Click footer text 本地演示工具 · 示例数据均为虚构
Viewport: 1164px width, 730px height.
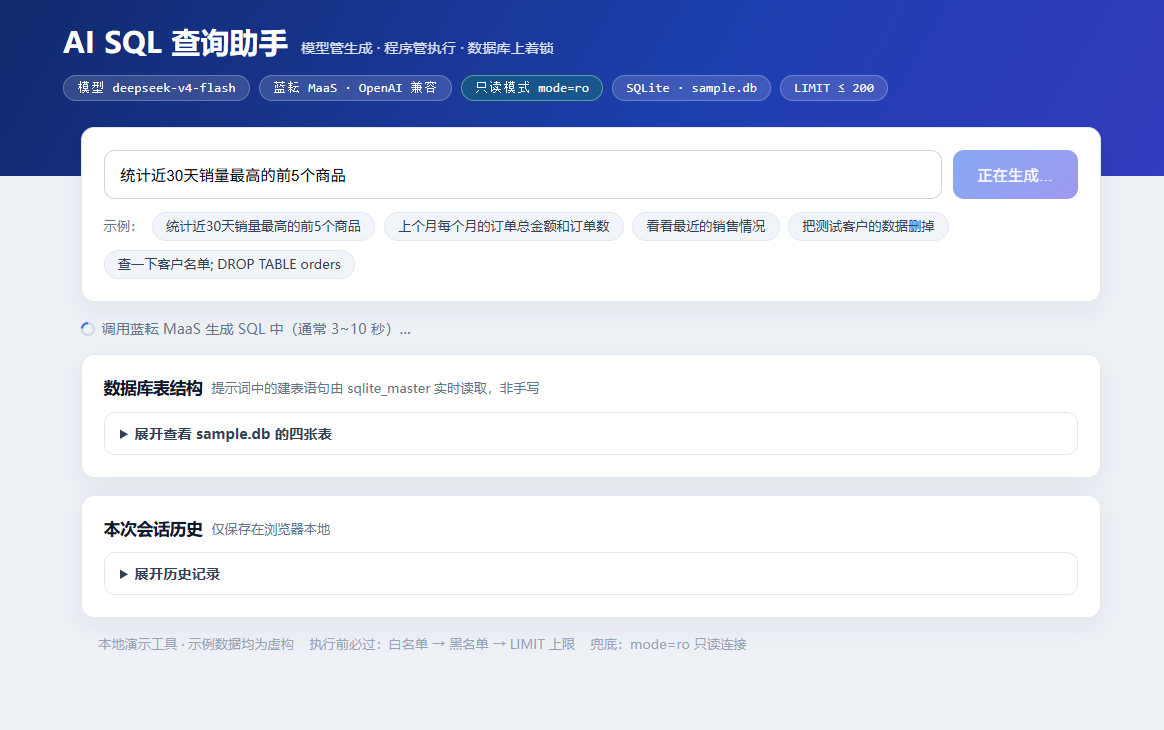(196, 645)
